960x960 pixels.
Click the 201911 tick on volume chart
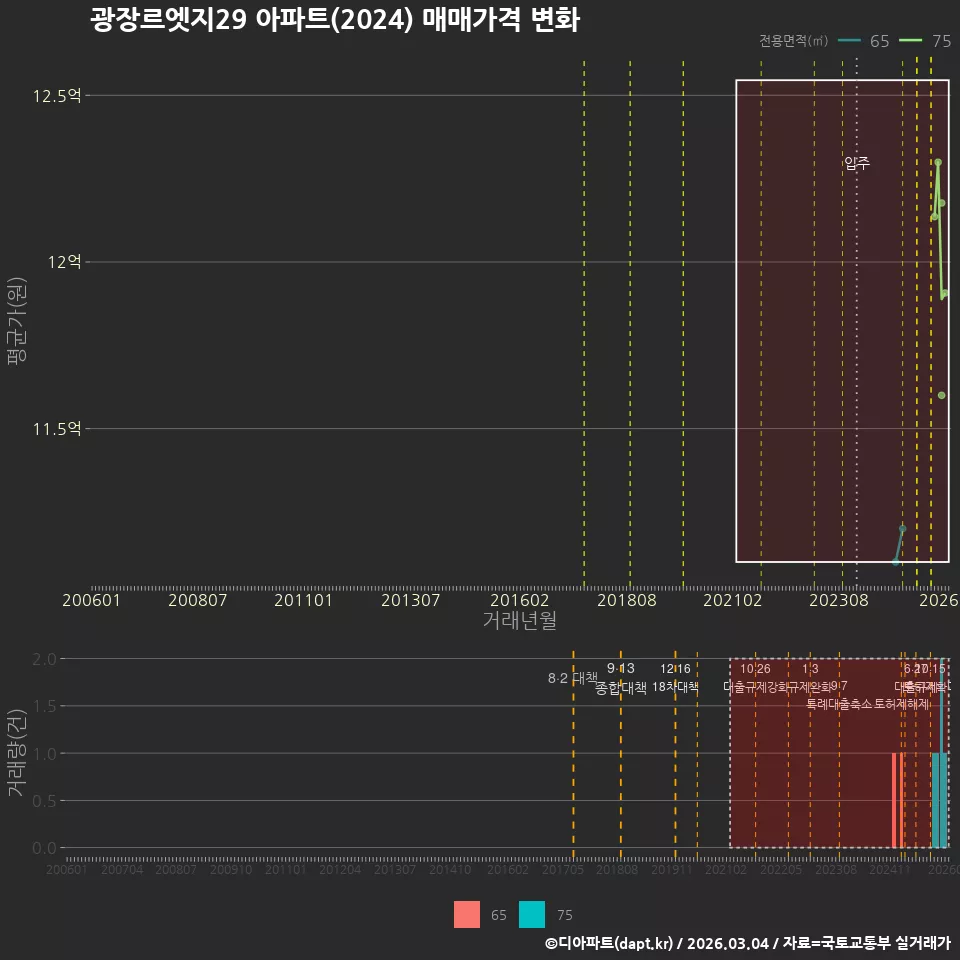click(x=672, y=869)
